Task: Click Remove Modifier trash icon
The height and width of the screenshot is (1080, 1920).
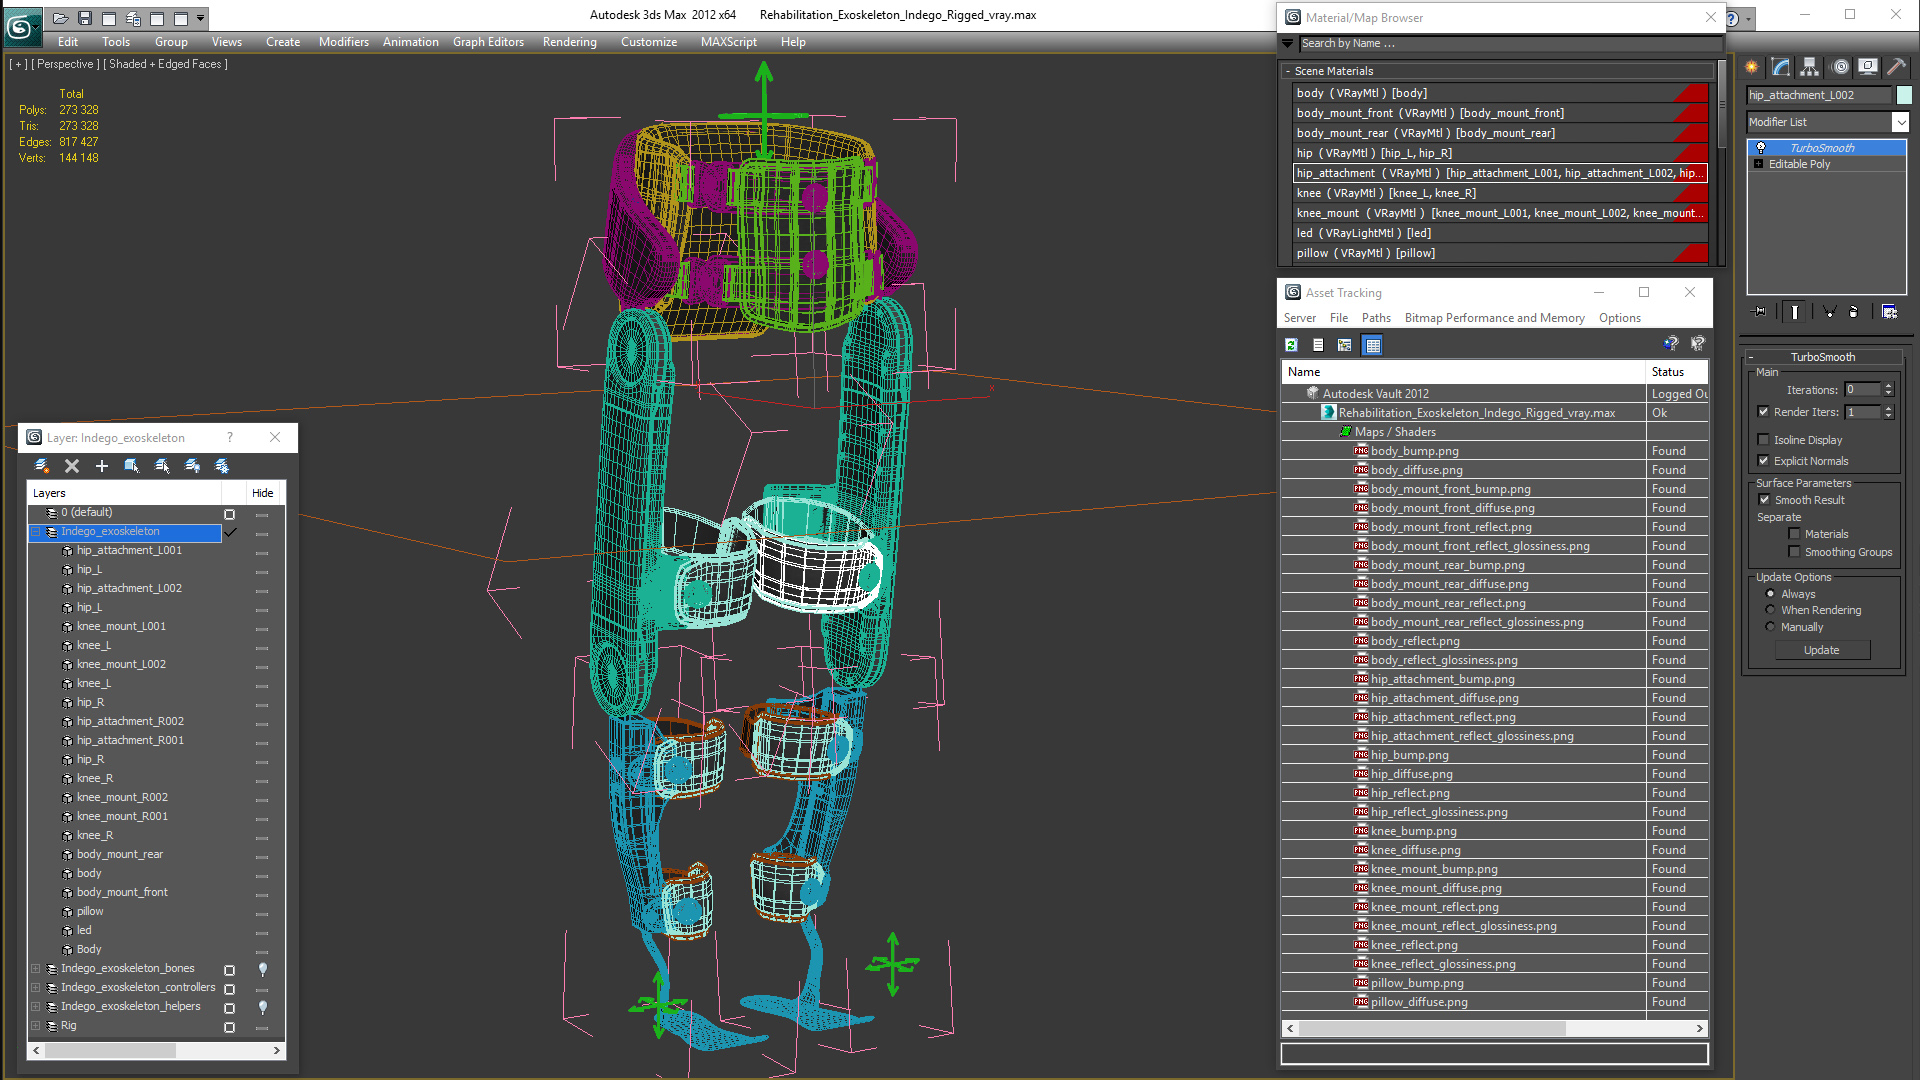Action: (x=1853, y=312)
